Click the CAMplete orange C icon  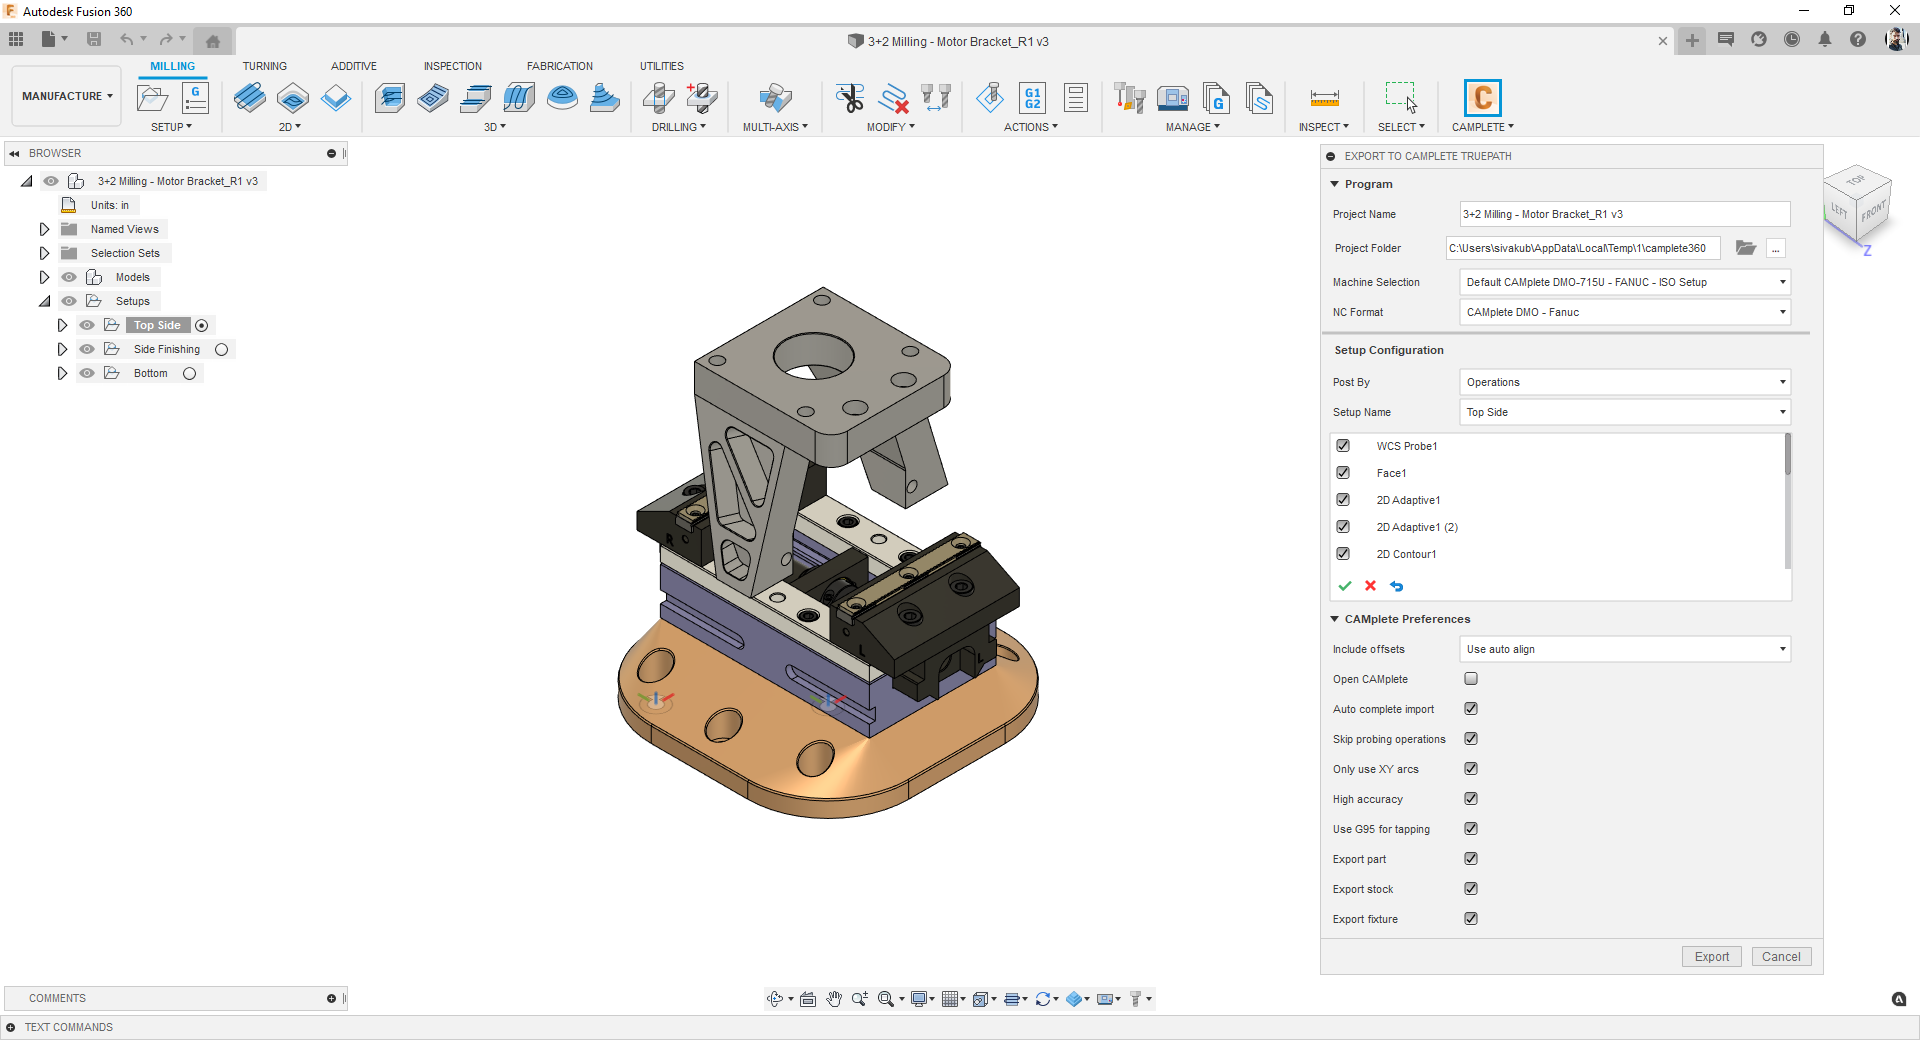1482,98
